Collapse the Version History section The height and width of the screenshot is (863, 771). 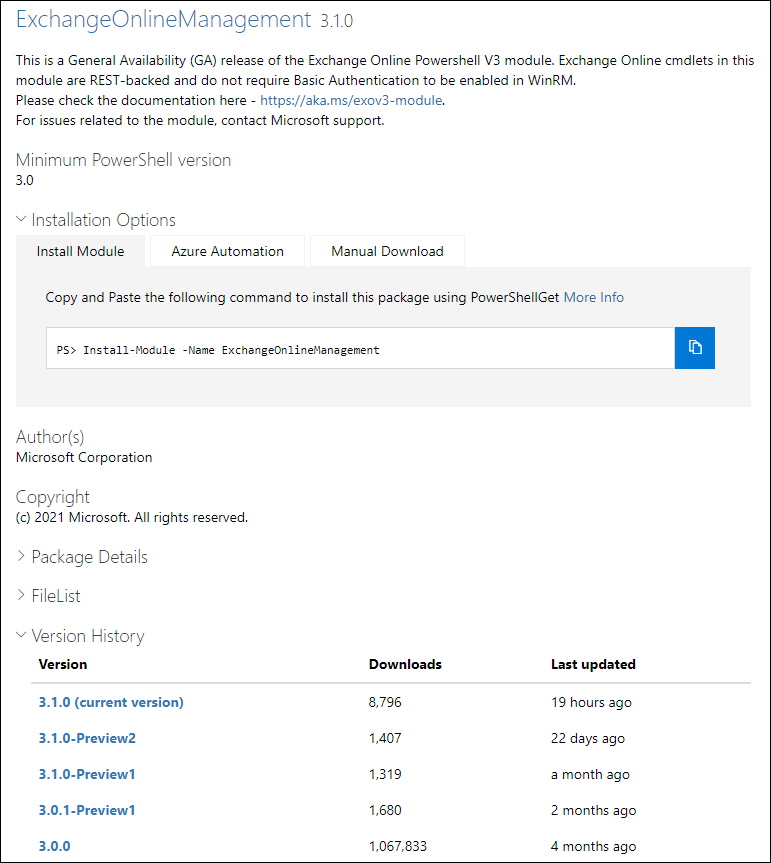(x=80, y=636)
